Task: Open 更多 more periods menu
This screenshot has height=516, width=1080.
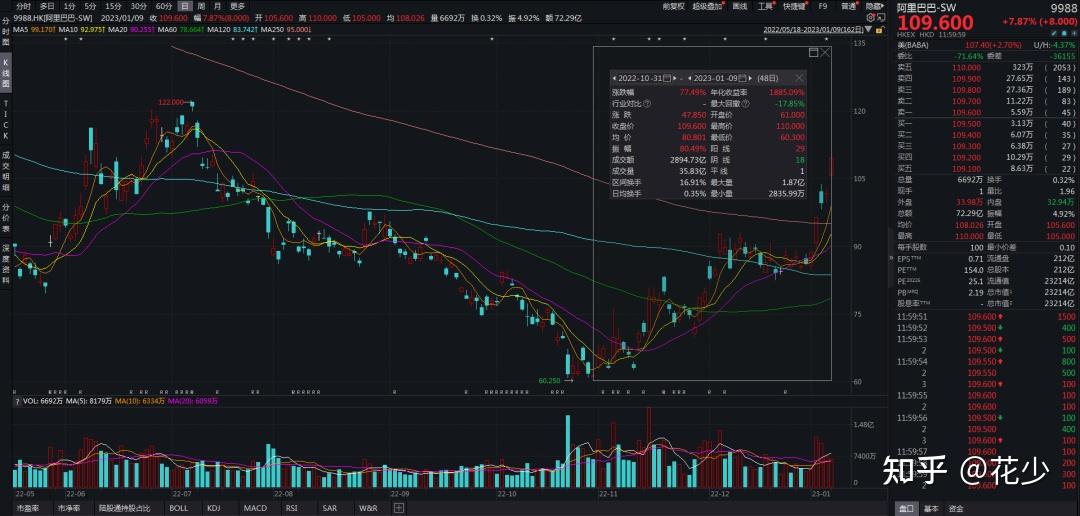Action: 238,6
